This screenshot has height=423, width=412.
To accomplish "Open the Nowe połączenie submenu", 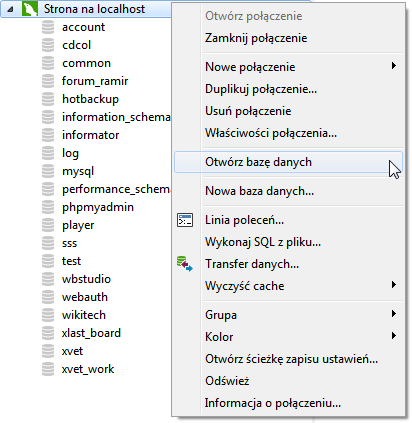I will (289, 67).
